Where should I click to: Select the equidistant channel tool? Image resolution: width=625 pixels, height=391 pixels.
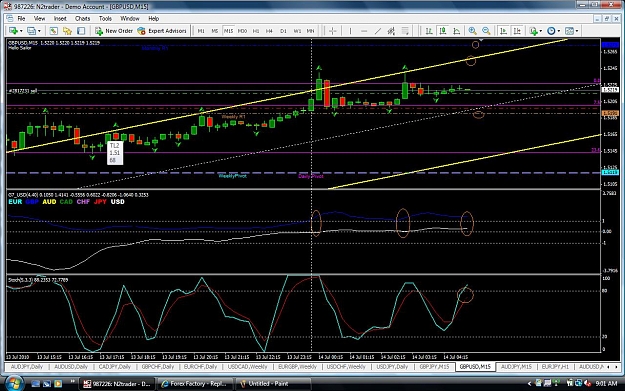click(x=391, y=31)
